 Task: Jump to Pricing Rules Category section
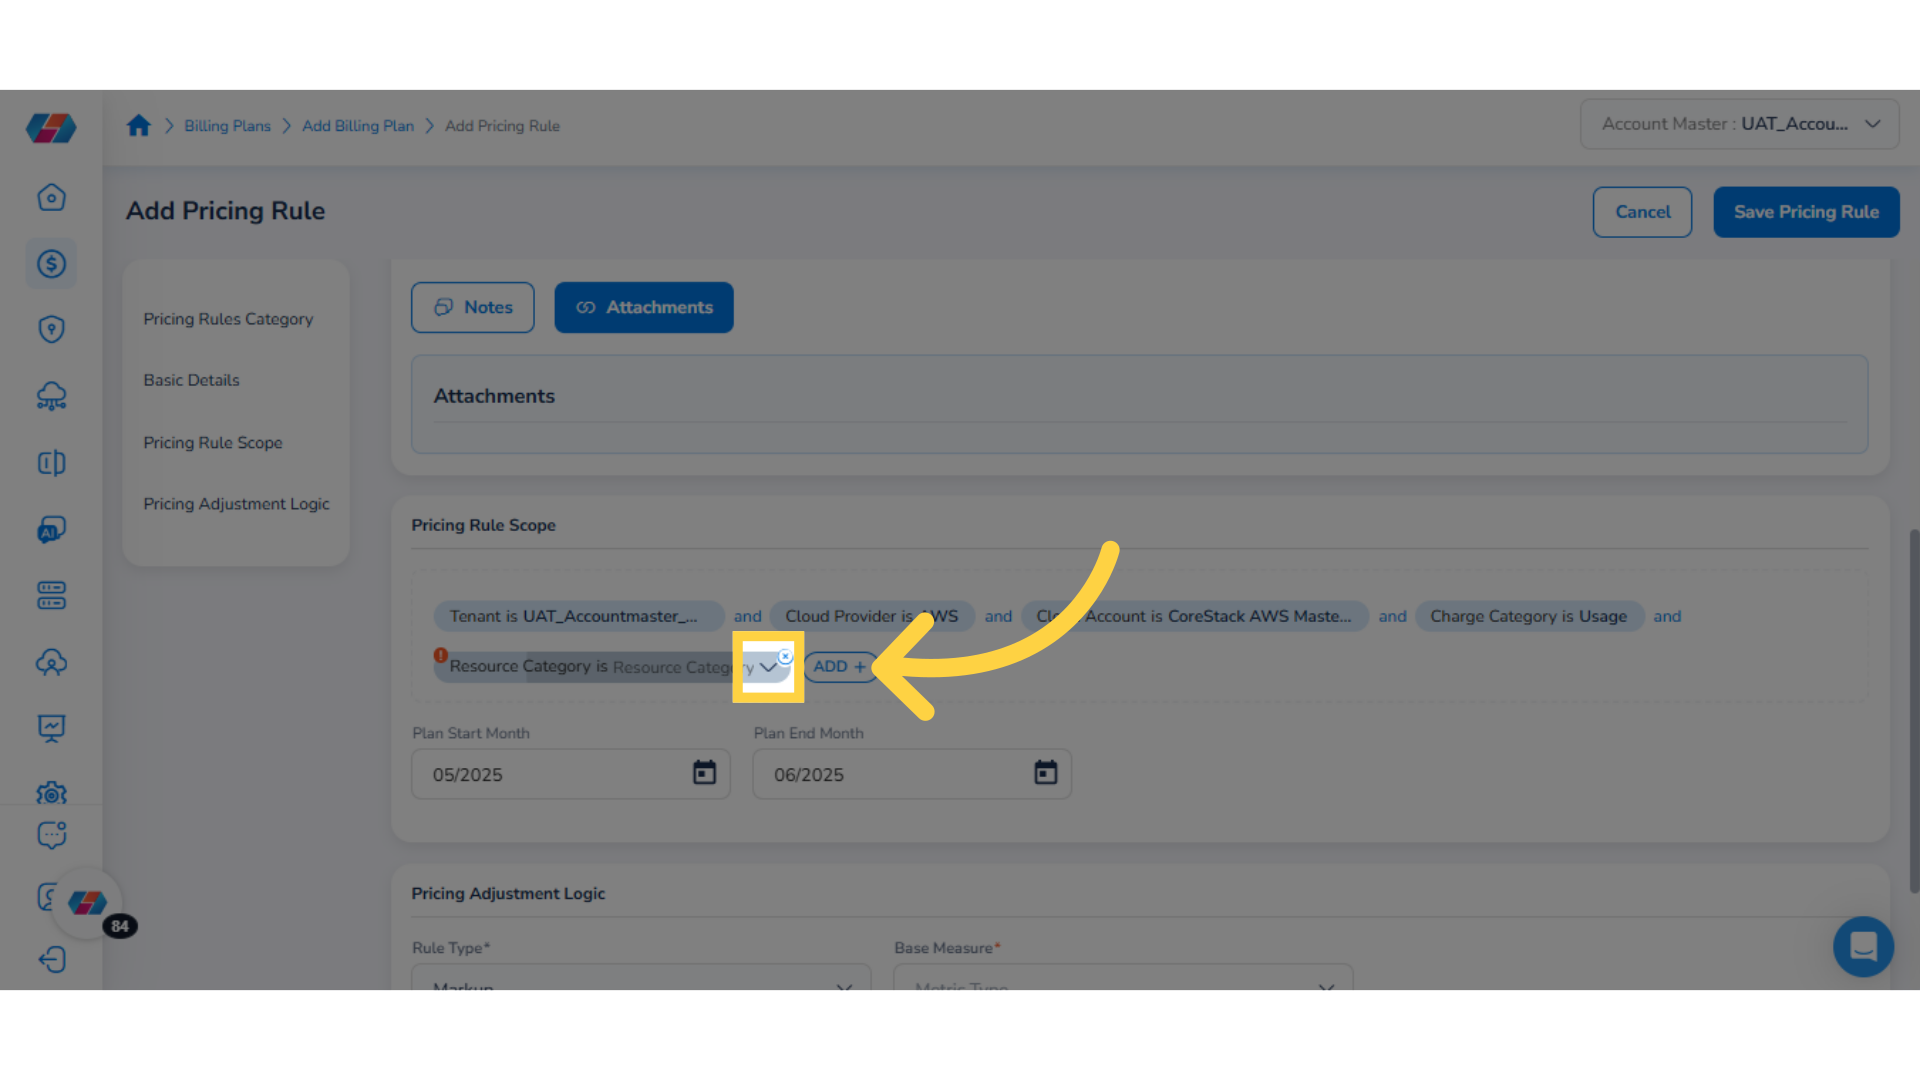pos(228,319)
